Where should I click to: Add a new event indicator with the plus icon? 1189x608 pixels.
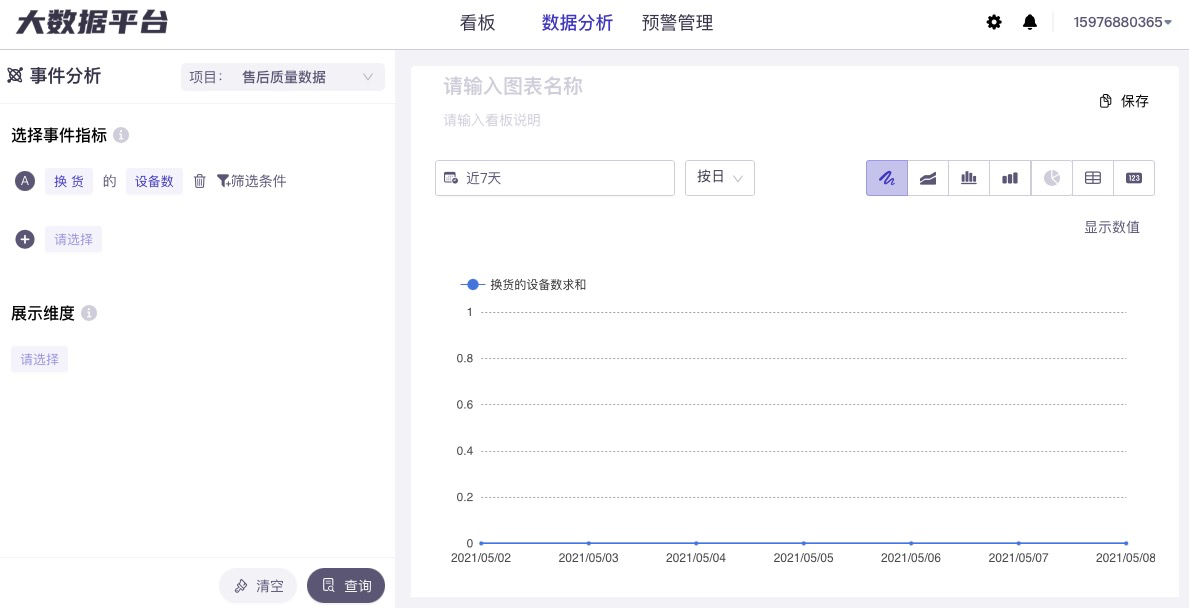[25, 240]
